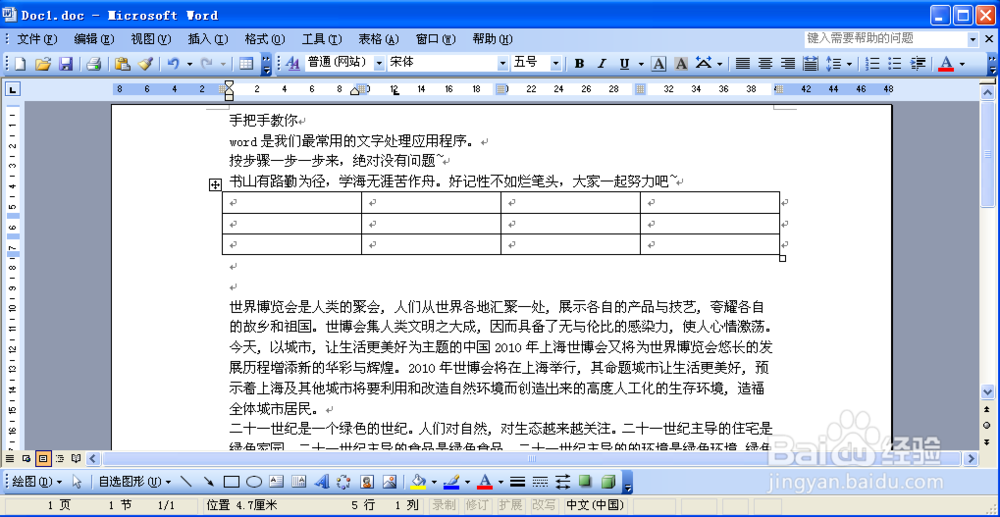The width and height of the screenshot is (1000, 517).
Task: Center align text
Action: coord(765,64)
